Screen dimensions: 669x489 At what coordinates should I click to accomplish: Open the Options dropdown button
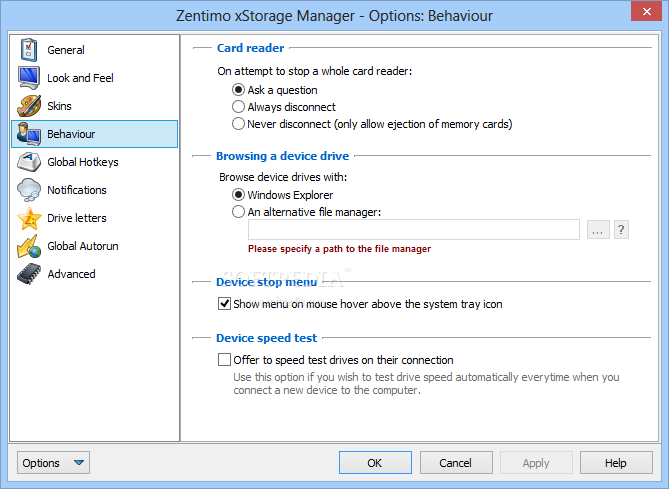click(x=53, y=463)
